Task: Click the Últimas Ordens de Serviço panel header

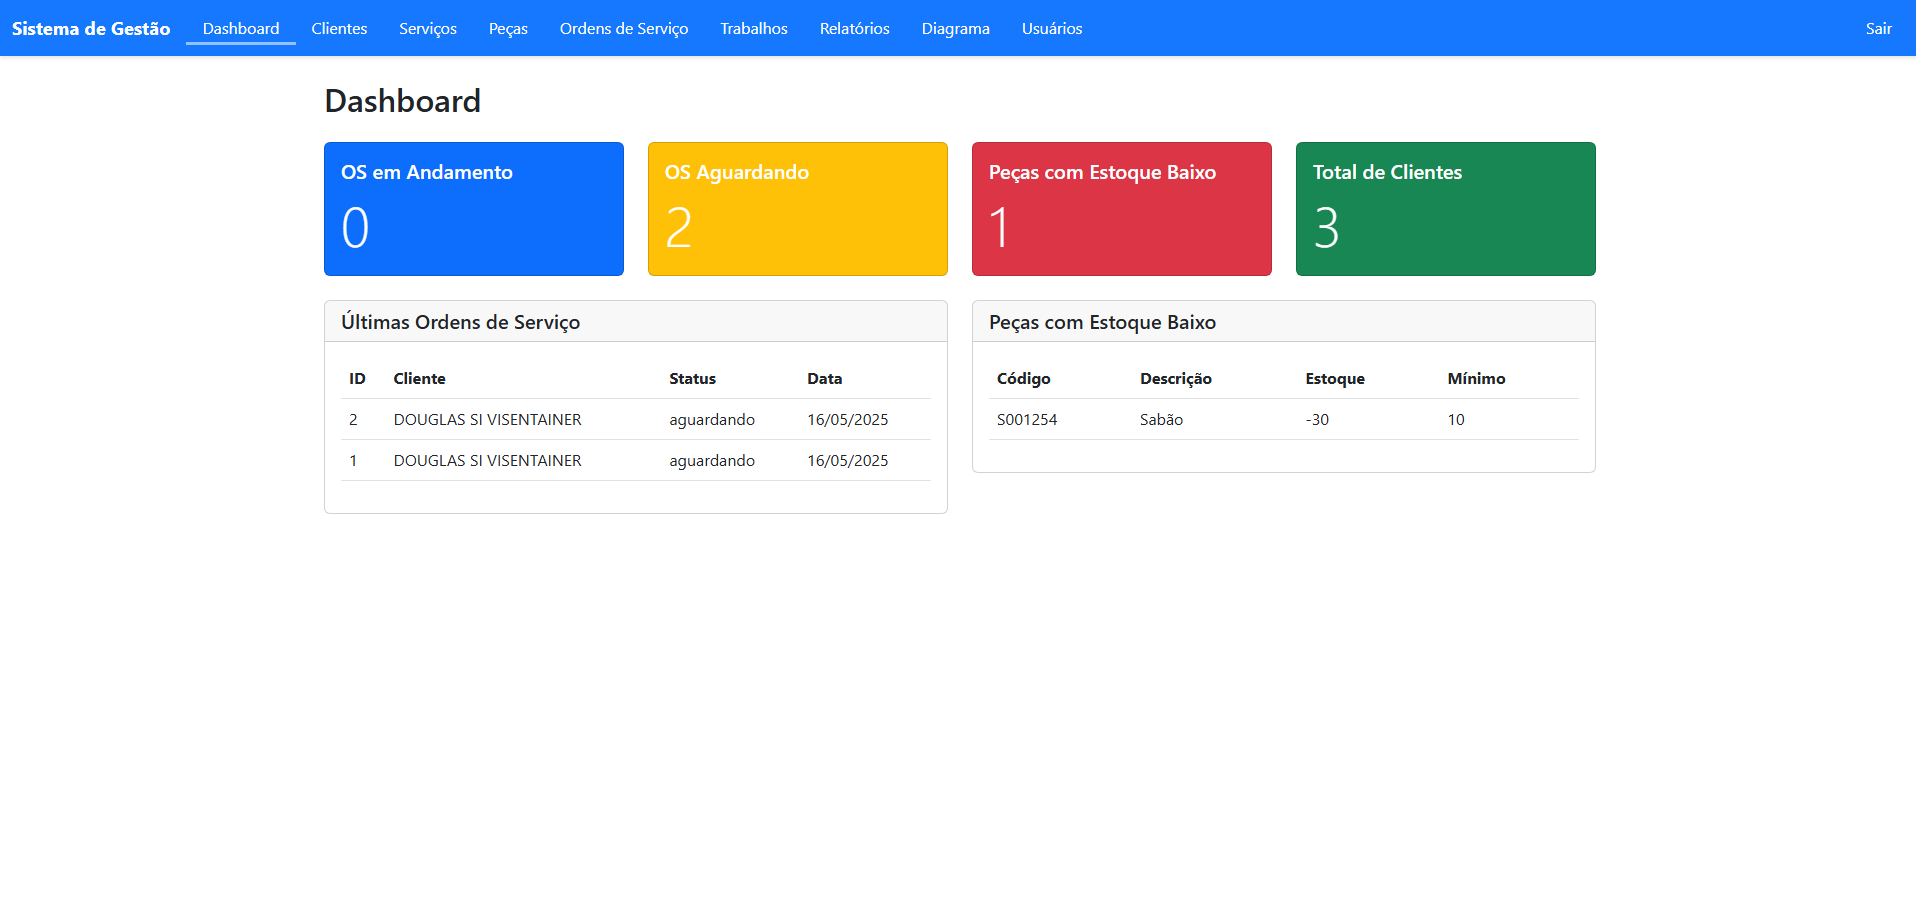Action: [x=636, y=322]
